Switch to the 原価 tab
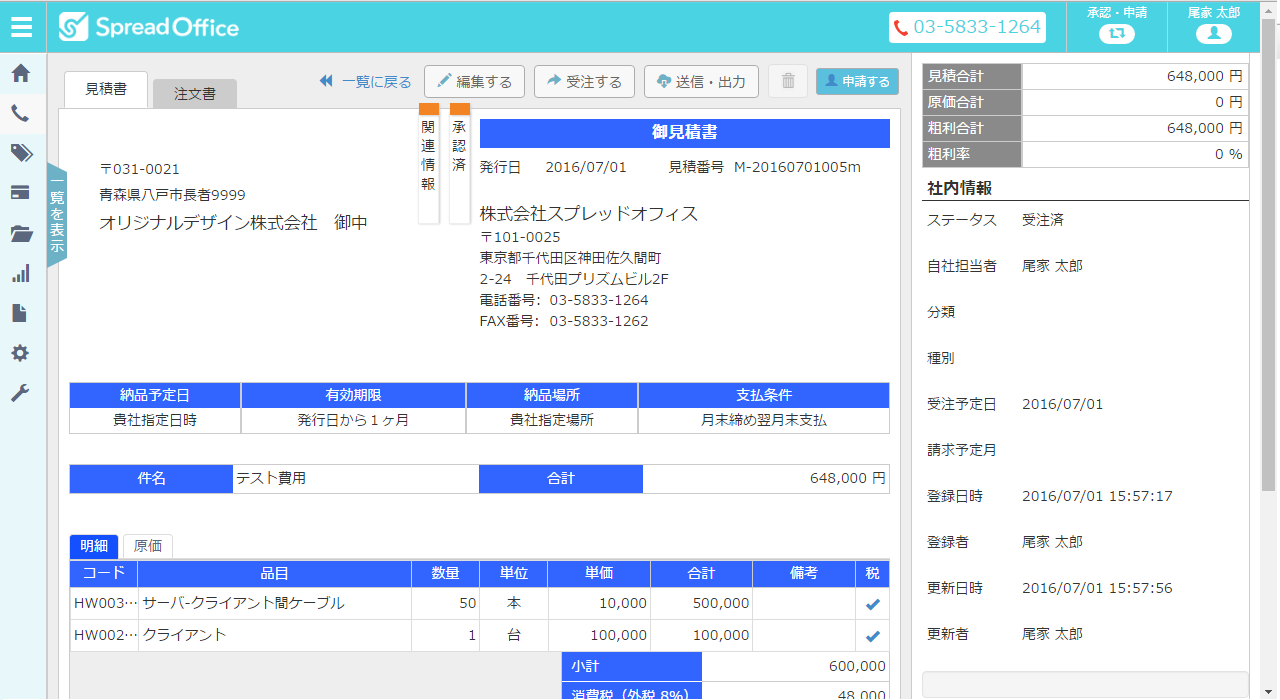The width and height of the screenshot is (1280, 700). (147, 546)
